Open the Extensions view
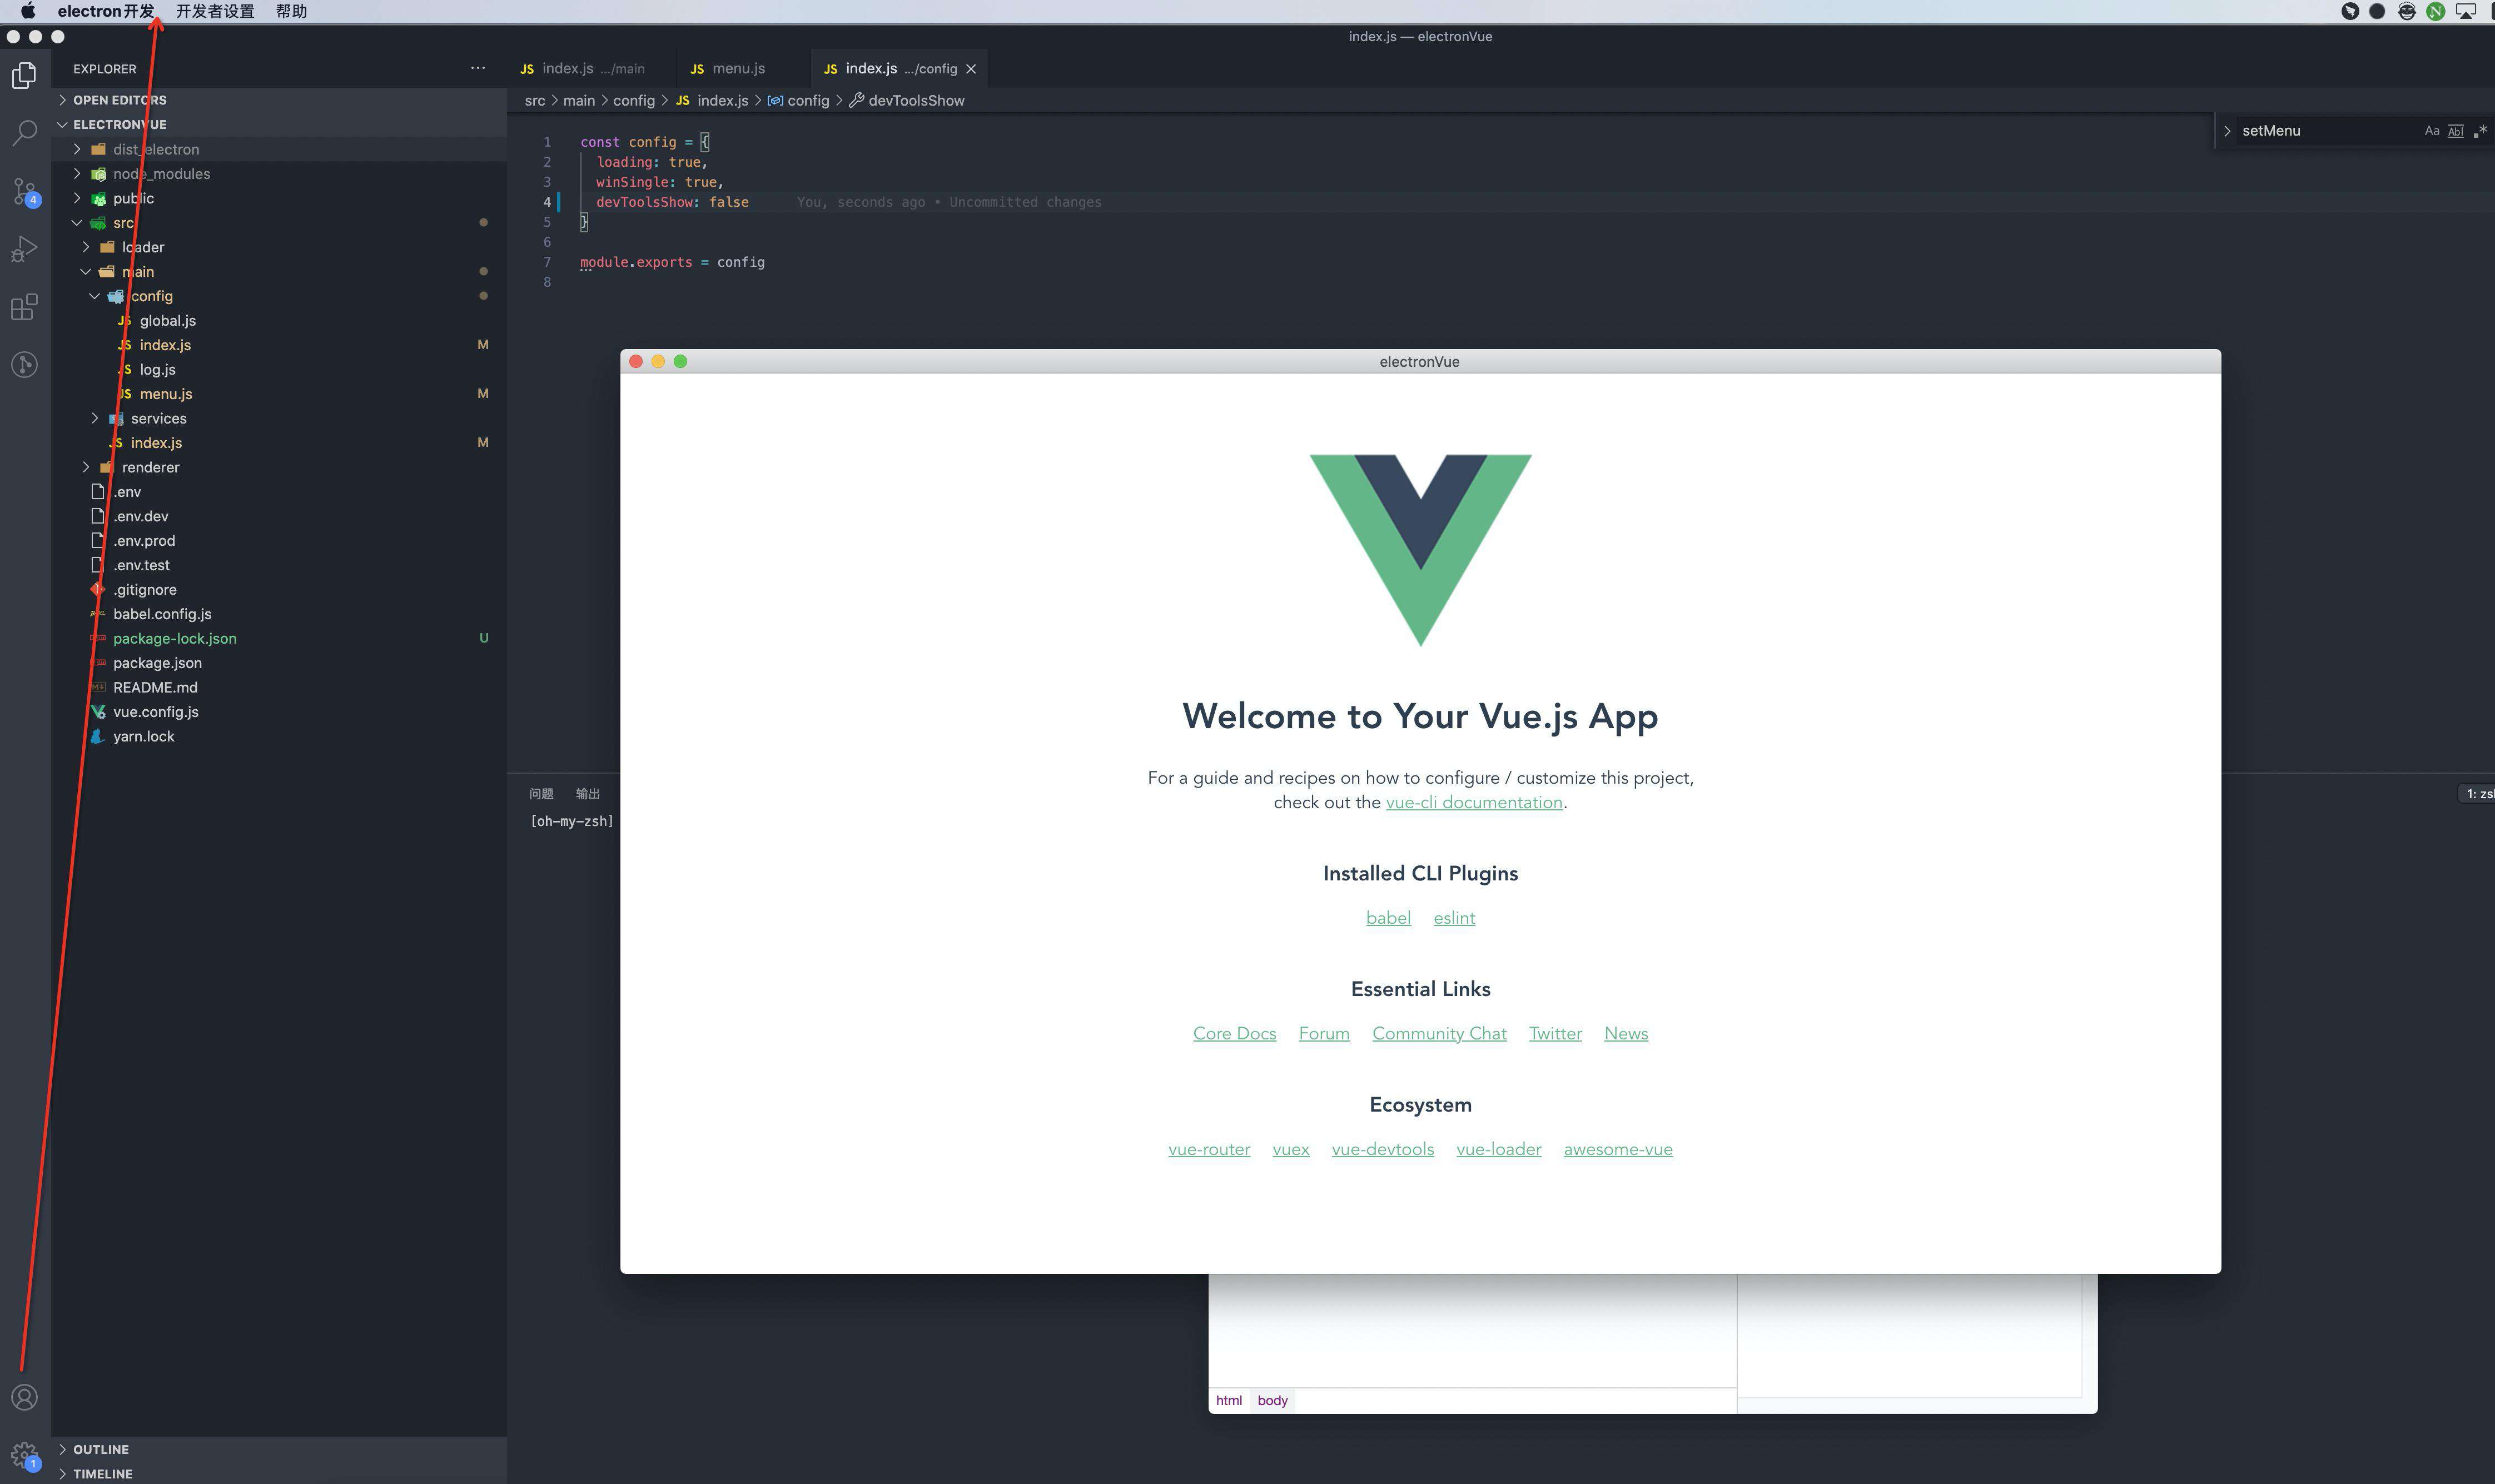 pos(24,307)
